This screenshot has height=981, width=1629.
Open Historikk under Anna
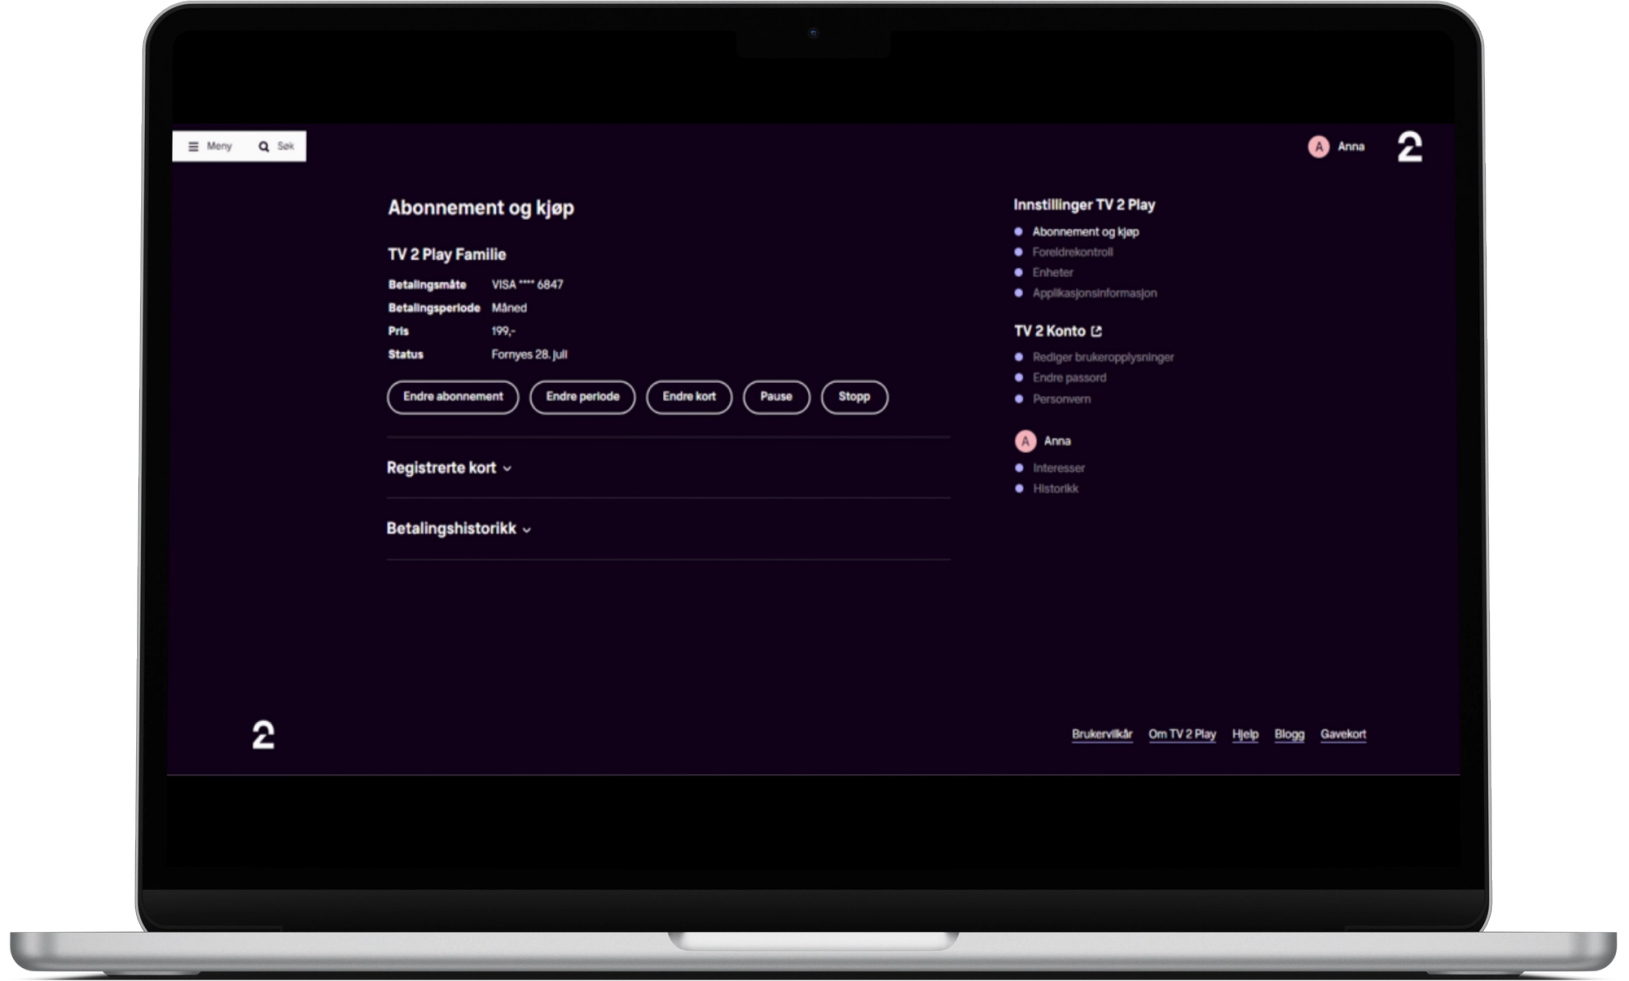click(1055, 489)
